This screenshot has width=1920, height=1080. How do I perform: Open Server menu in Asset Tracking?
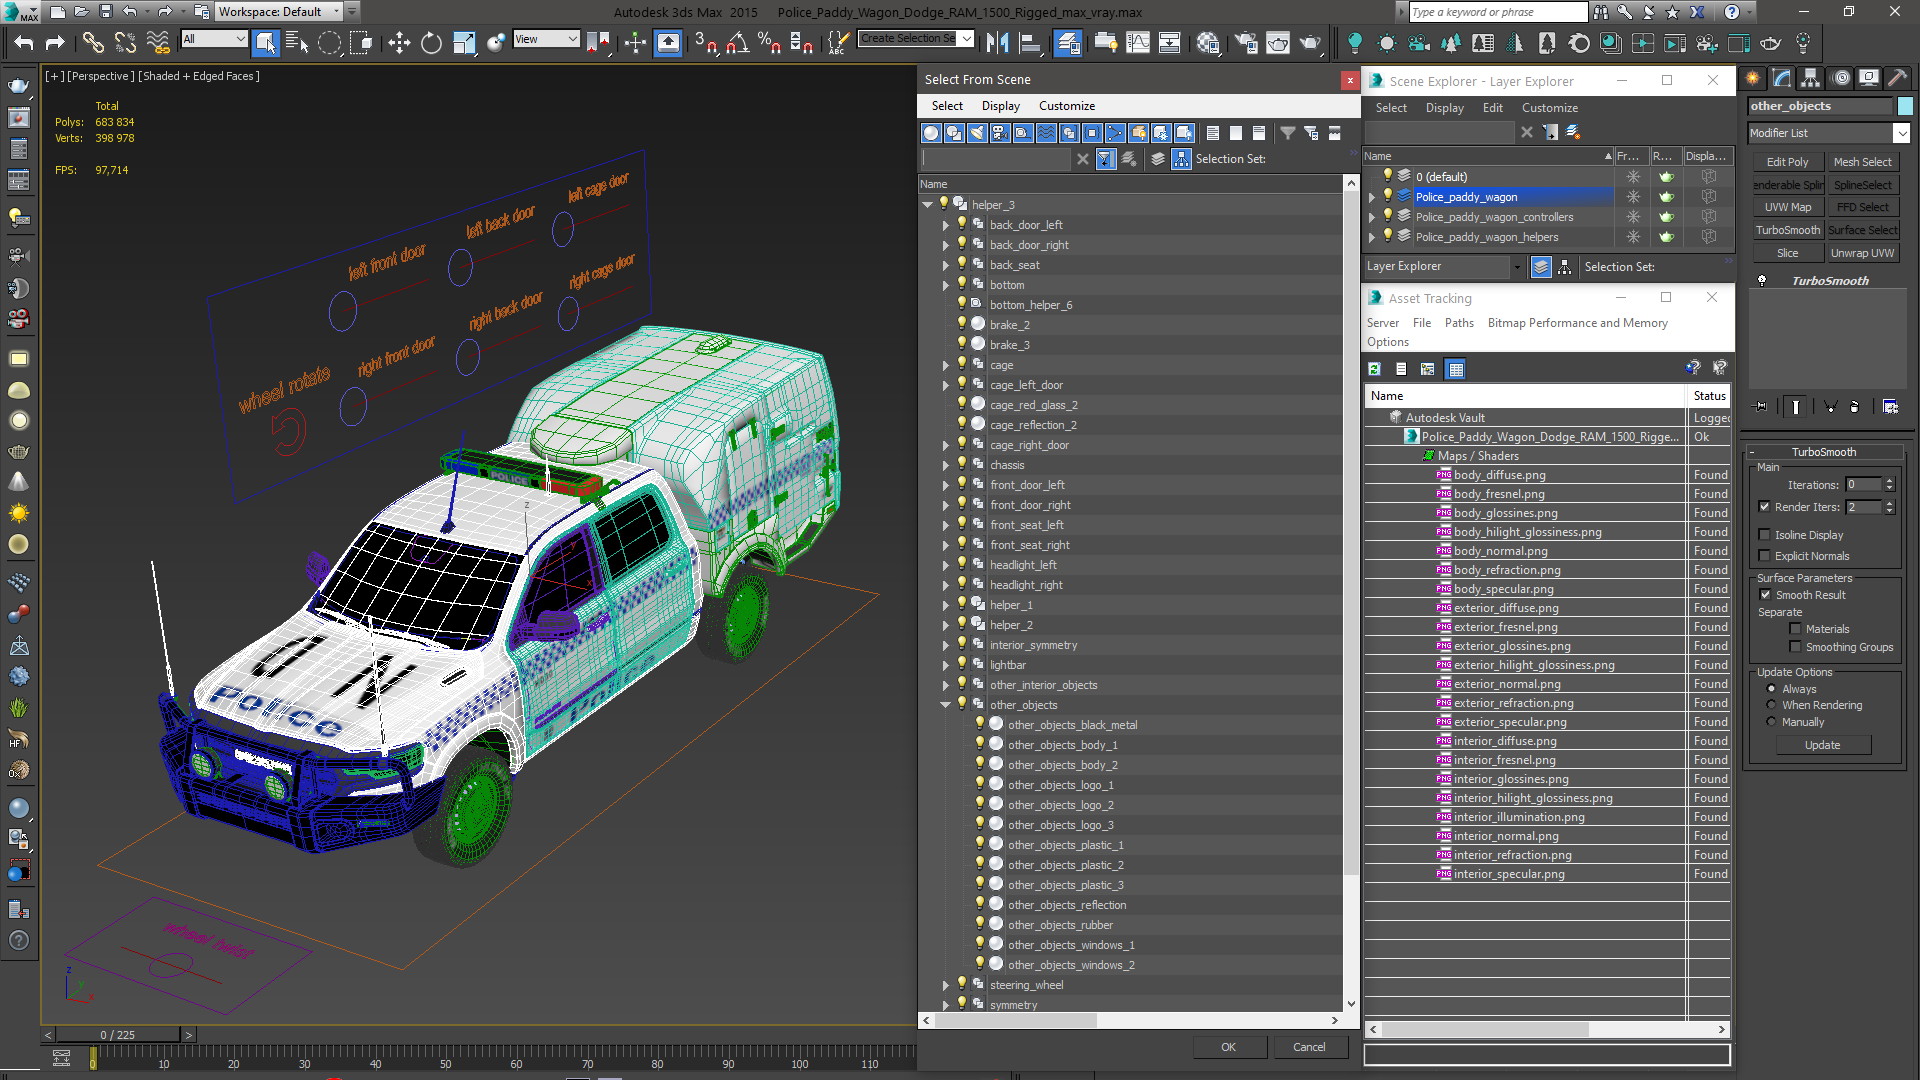(1383, 323)
